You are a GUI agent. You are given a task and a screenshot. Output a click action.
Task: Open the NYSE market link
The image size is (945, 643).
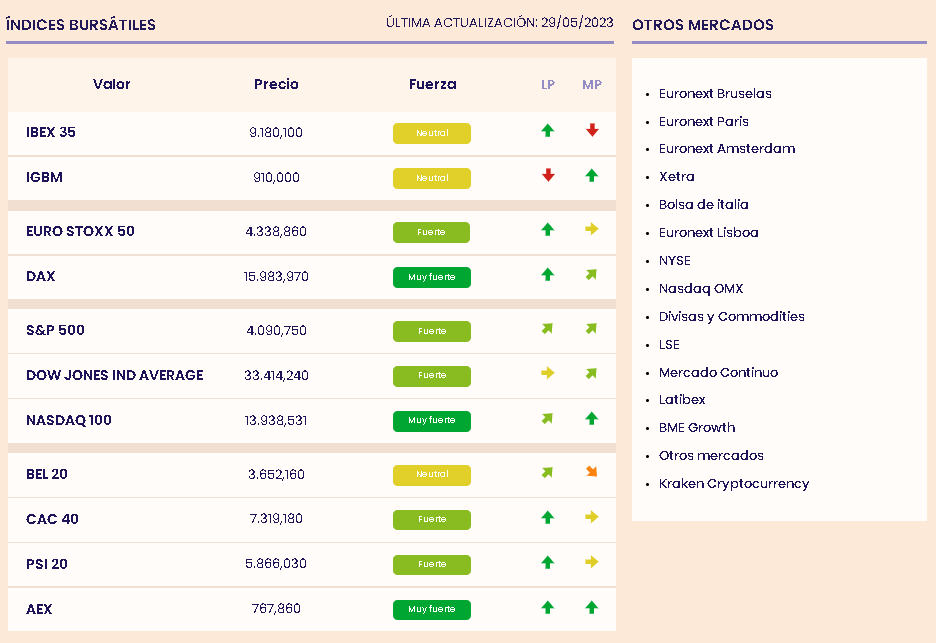click(674, 260)
